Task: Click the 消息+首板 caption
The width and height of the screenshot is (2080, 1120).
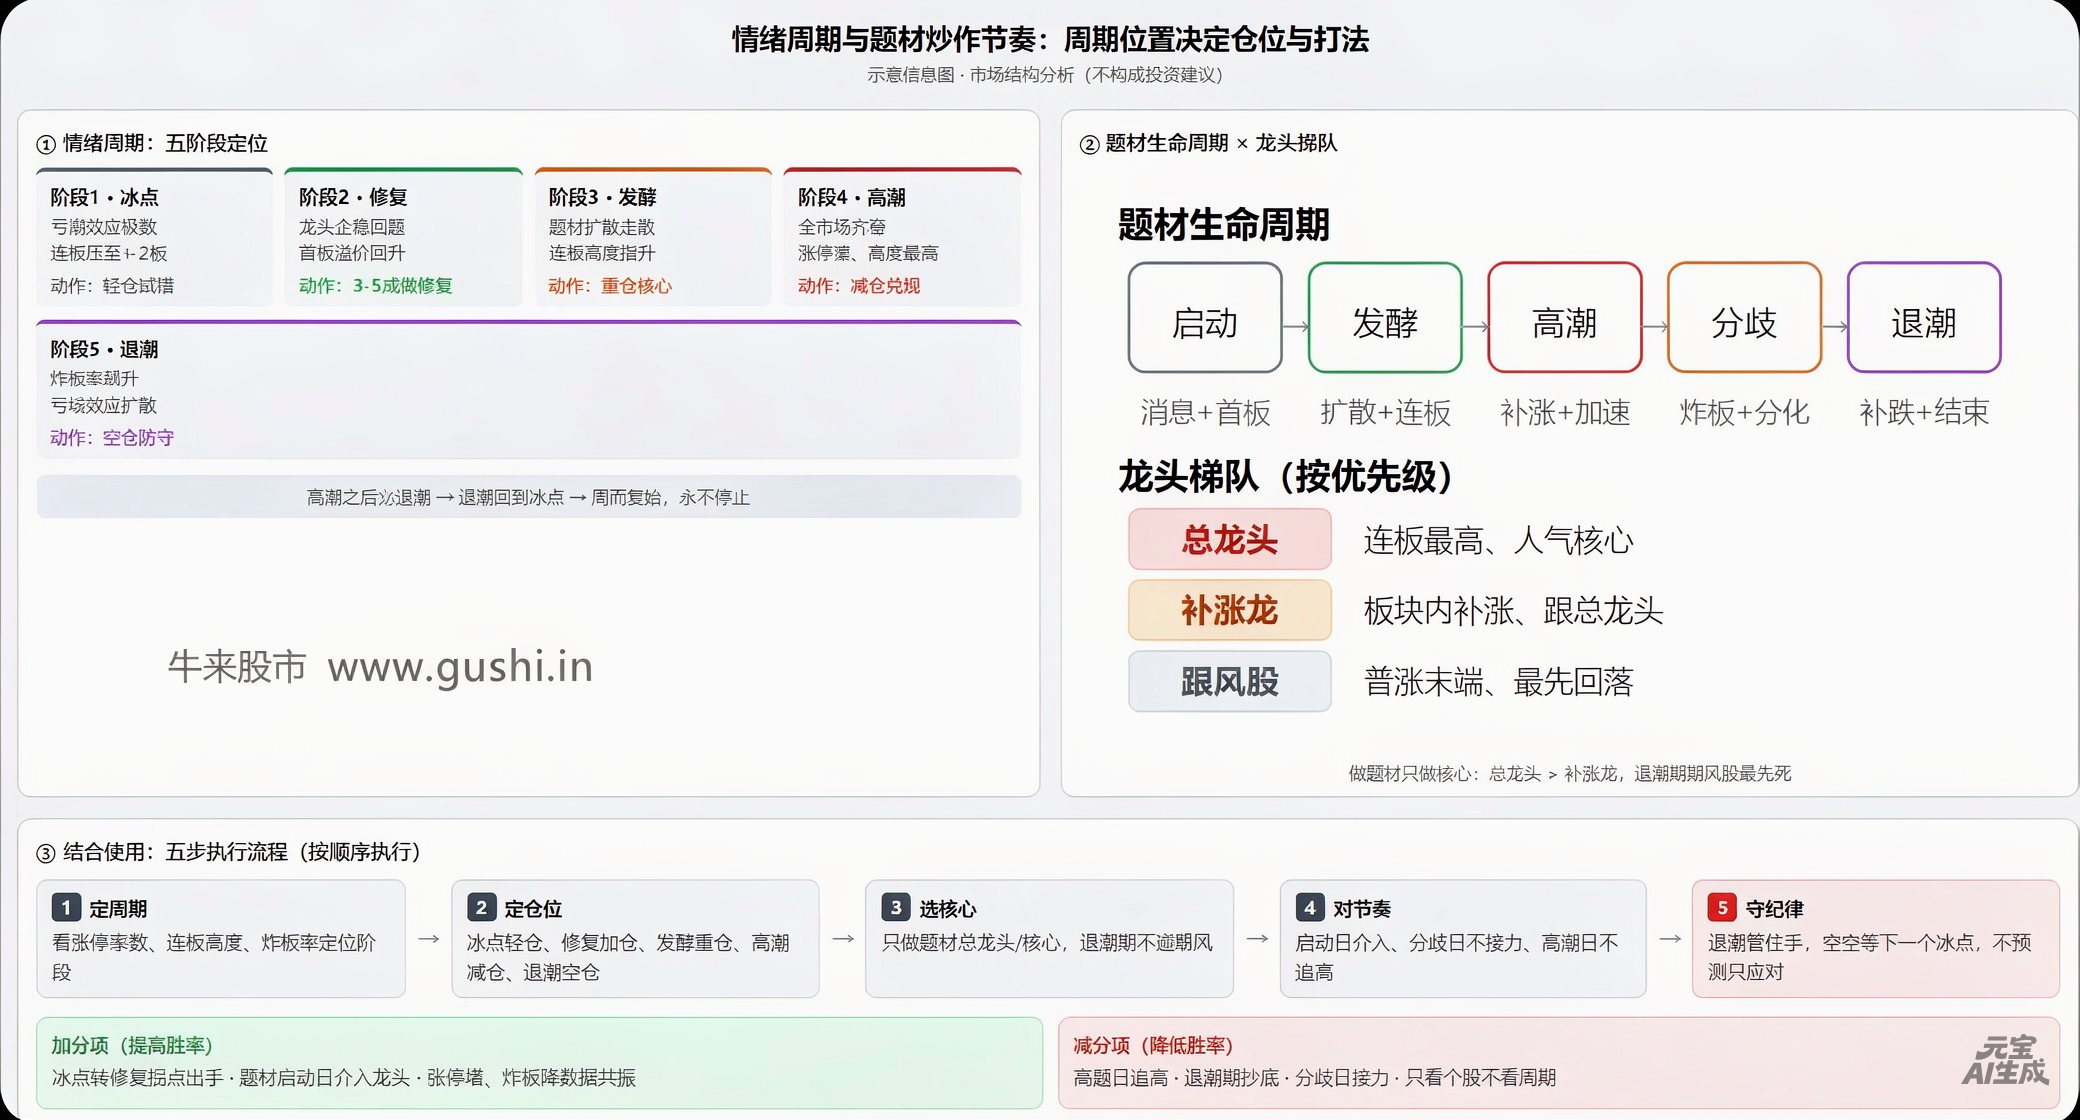Action: tap(1206, 412)
